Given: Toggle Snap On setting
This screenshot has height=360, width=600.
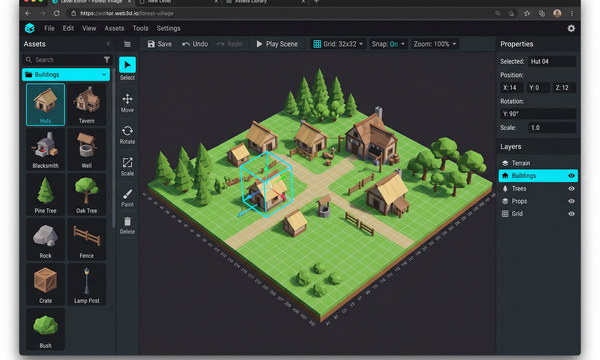Looking at the screenshot, I should 388,44.
